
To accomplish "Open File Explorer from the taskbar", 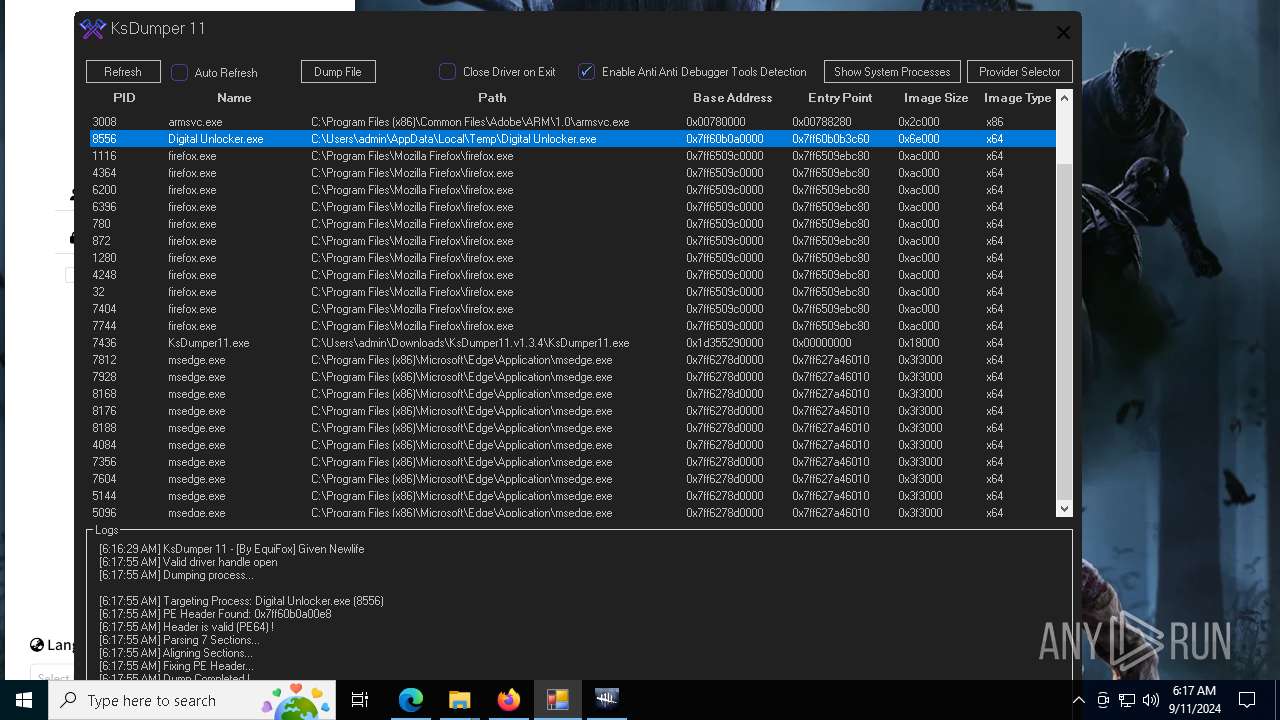I will tap(459, 700).
